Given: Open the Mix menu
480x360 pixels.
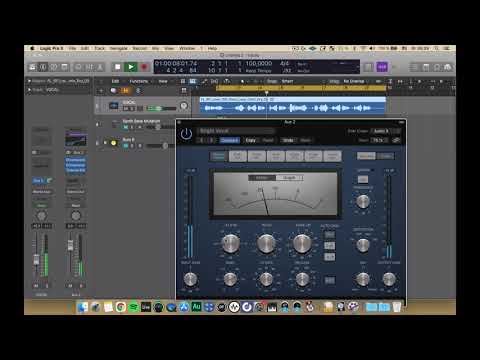Looking at the screenshot, I should point(156,48).
